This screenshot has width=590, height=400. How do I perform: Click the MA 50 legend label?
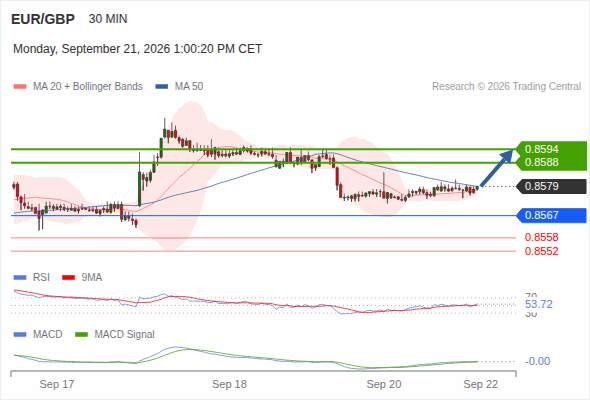click(189, 87)
